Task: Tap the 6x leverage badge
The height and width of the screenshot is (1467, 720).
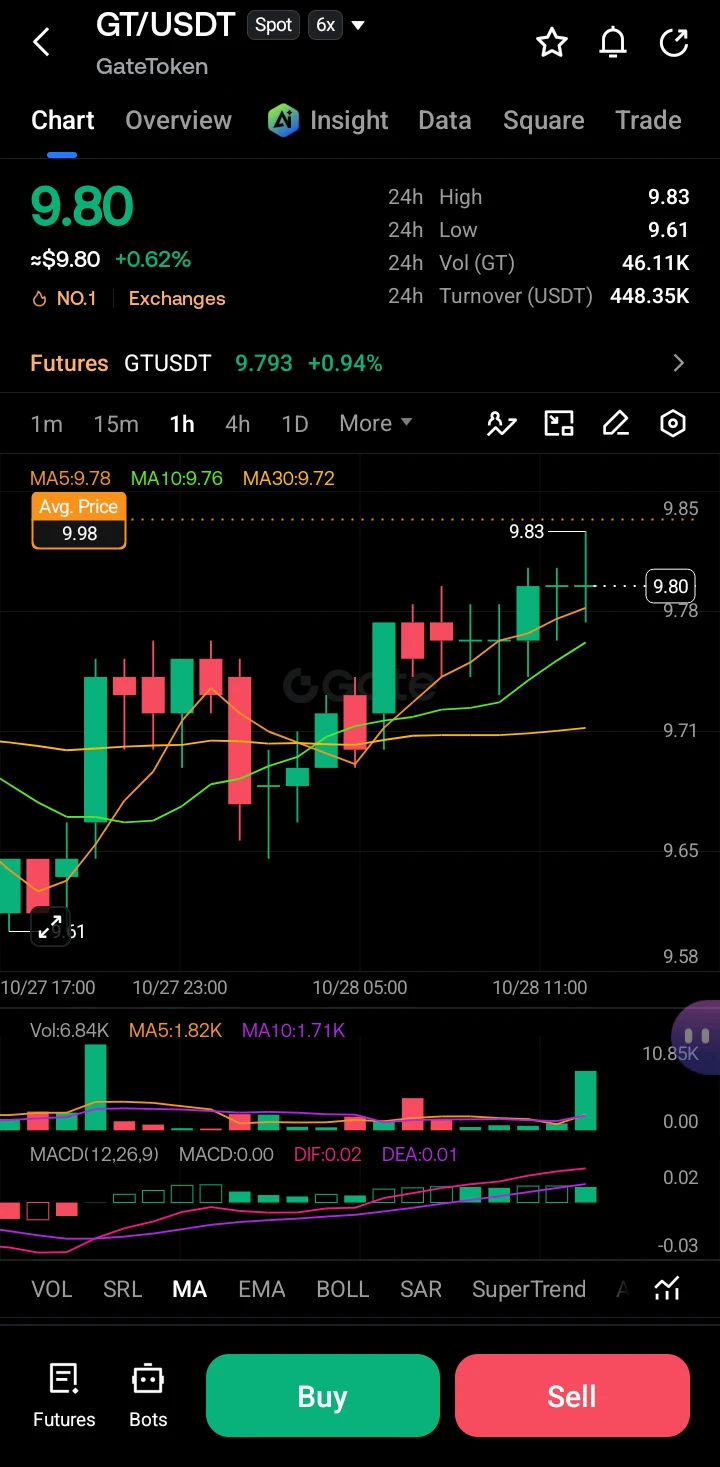Action: pyautogui.click(x=326, y=25)
